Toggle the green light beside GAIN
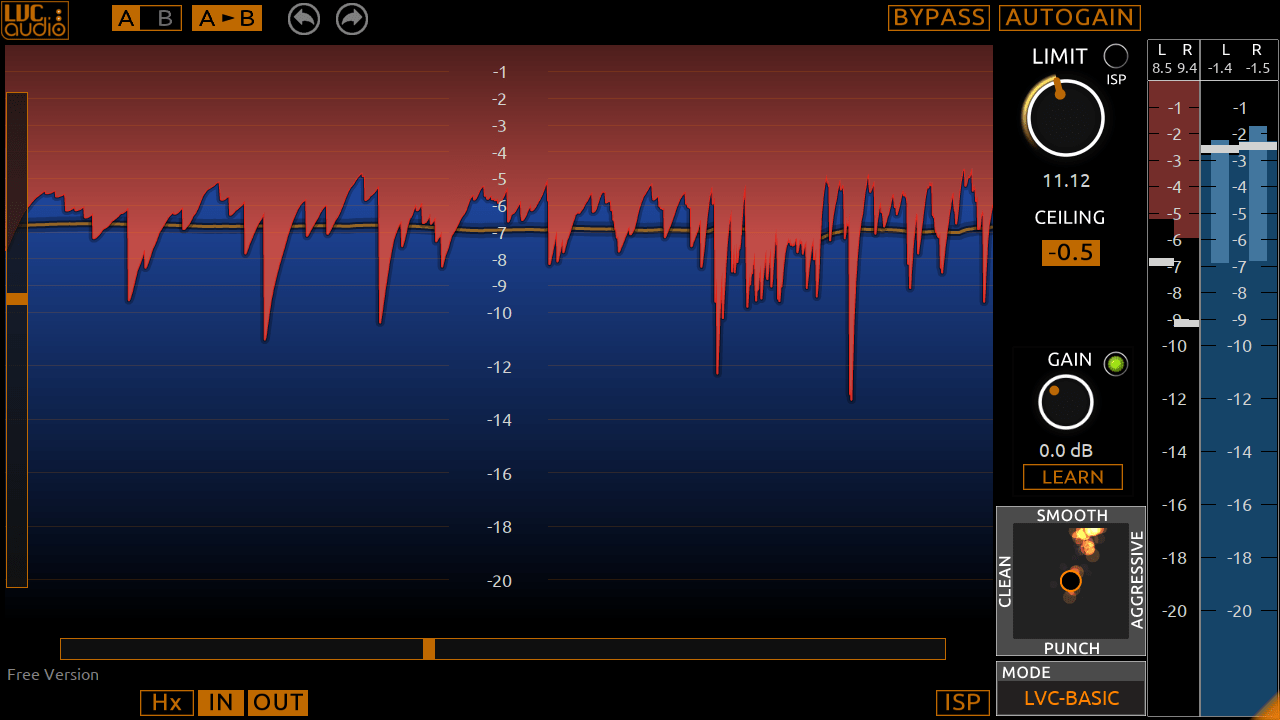Viewport: 1280px width, 720px height. click(x=1115, y=364)
